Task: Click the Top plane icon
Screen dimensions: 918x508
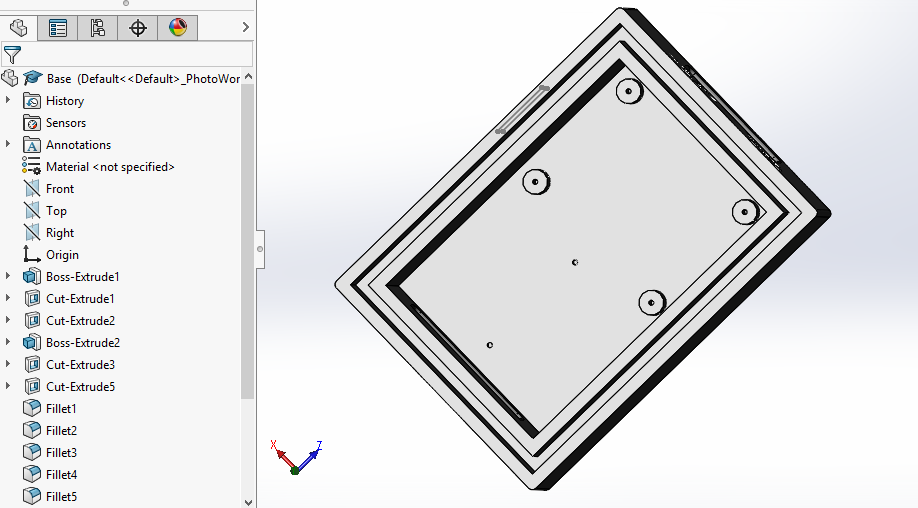Action: (x=32, y=211)
